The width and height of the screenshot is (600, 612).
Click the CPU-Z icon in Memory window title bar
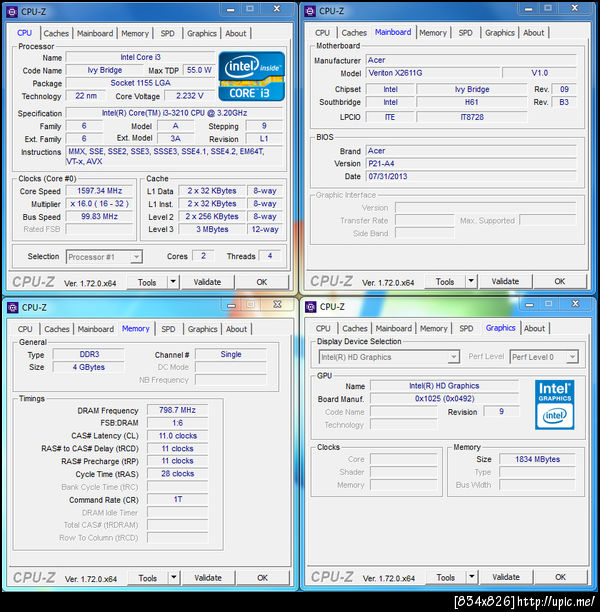(12, 308)
